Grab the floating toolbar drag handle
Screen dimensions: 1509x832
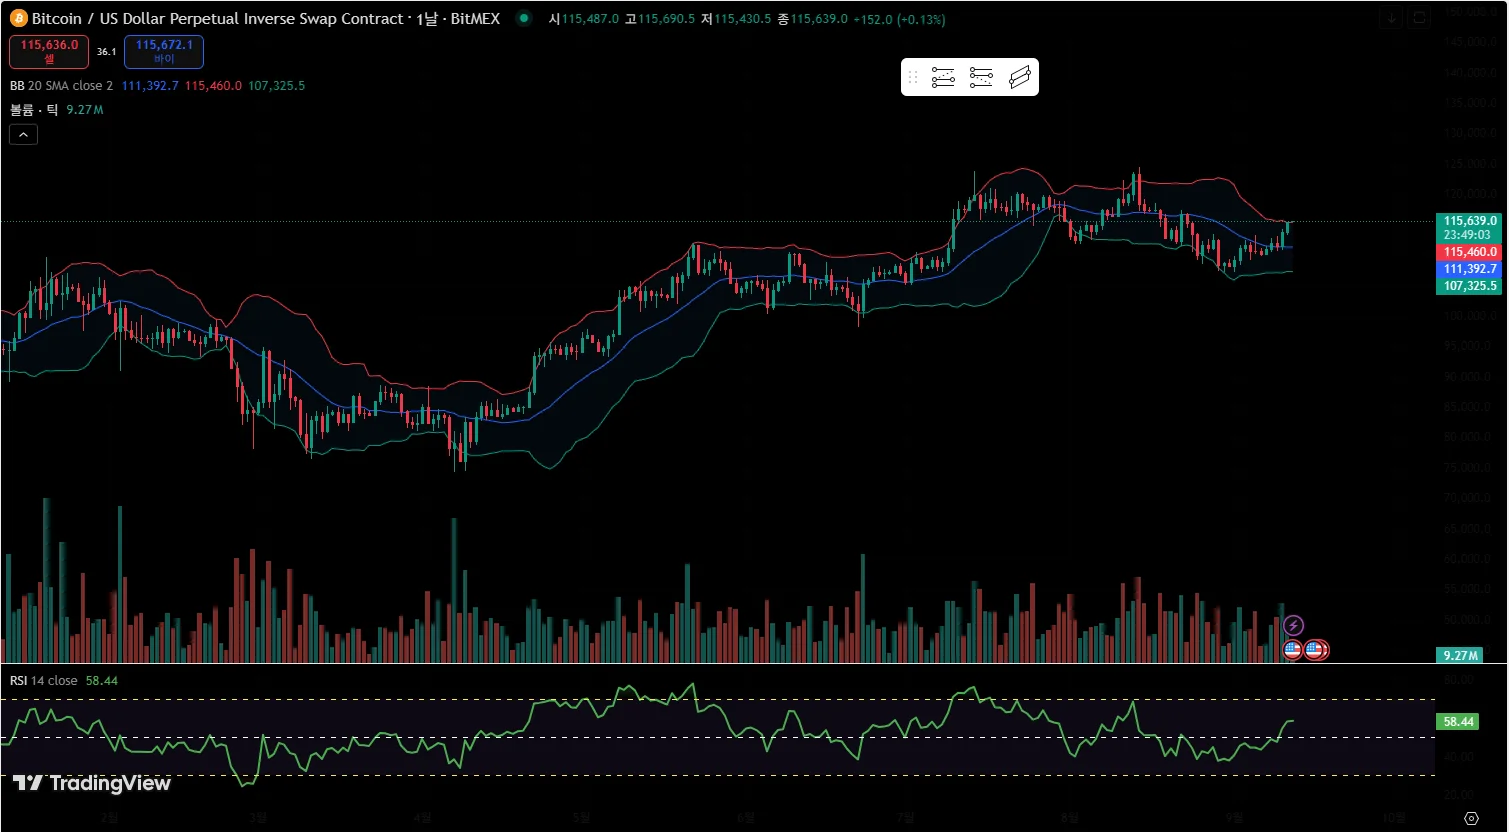click(912, 78)
